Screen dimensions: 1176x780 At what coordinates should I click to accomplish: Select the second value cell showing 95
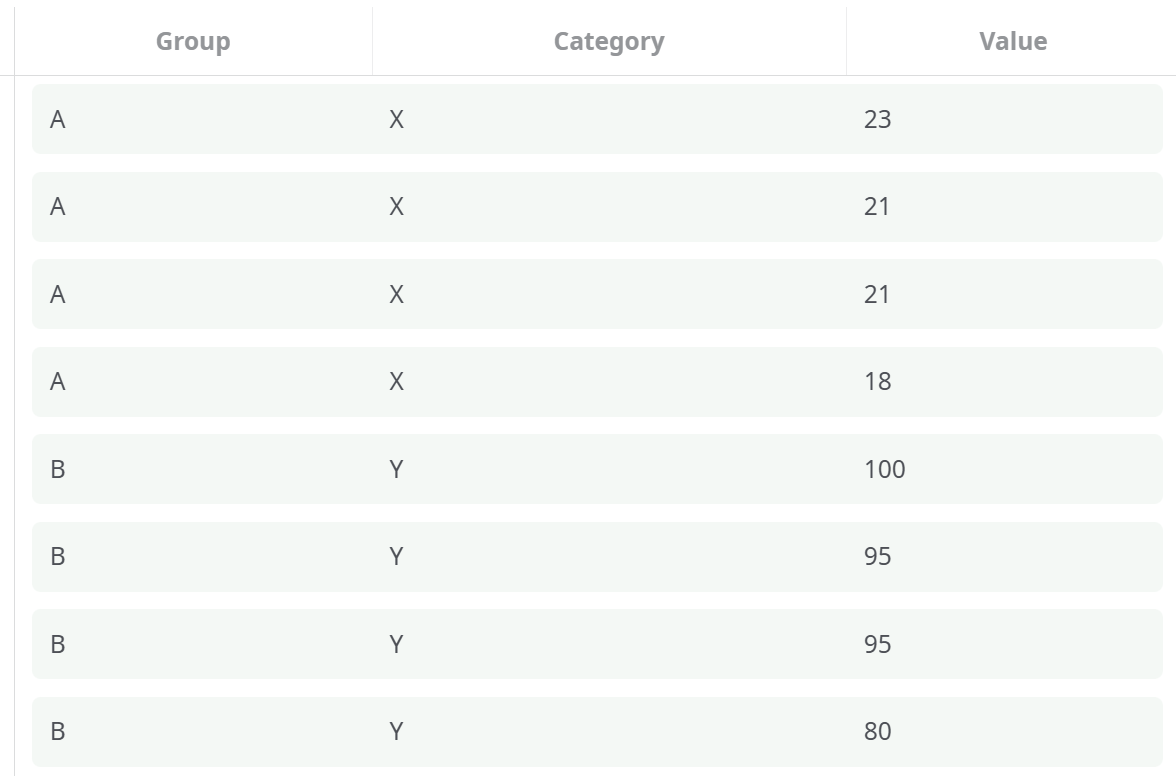click(x=877, y=644)
